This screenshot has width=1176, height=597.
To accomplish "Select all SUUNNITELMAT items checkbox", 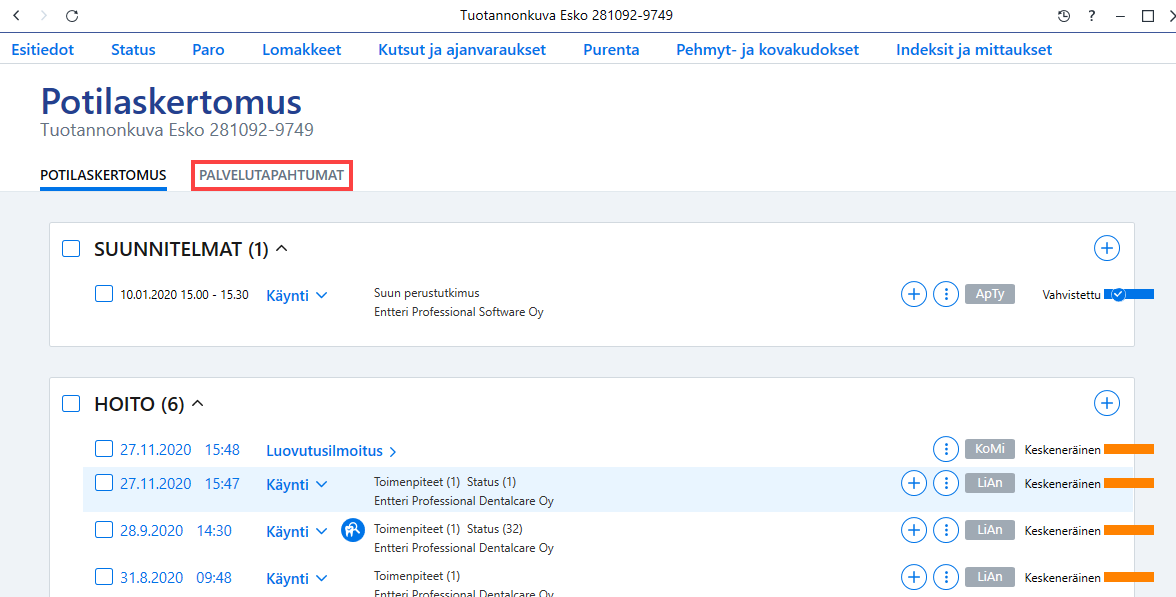I will click(x=71, y=248).
